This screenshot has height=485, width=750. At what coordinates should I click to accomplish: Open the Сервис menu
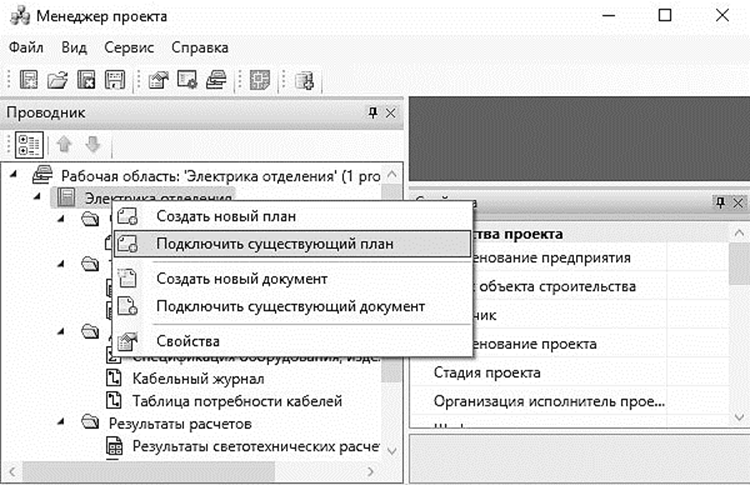click(x=129, y=47)
